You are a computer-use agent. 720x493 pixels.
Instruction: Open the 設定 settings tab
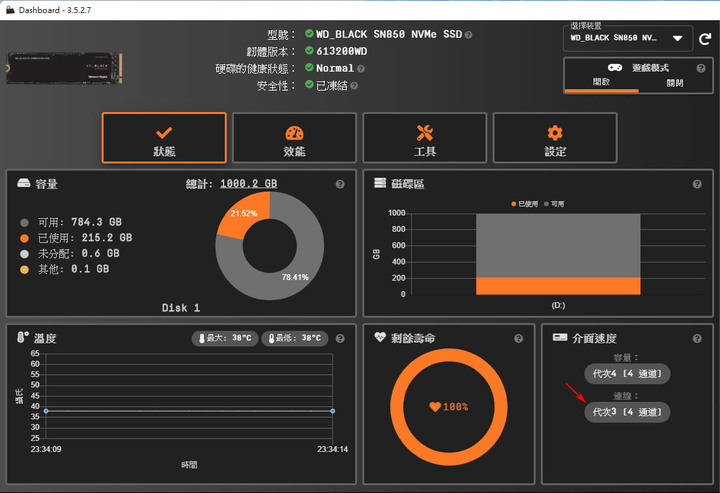pyautogui.click(x=555, y=138)
